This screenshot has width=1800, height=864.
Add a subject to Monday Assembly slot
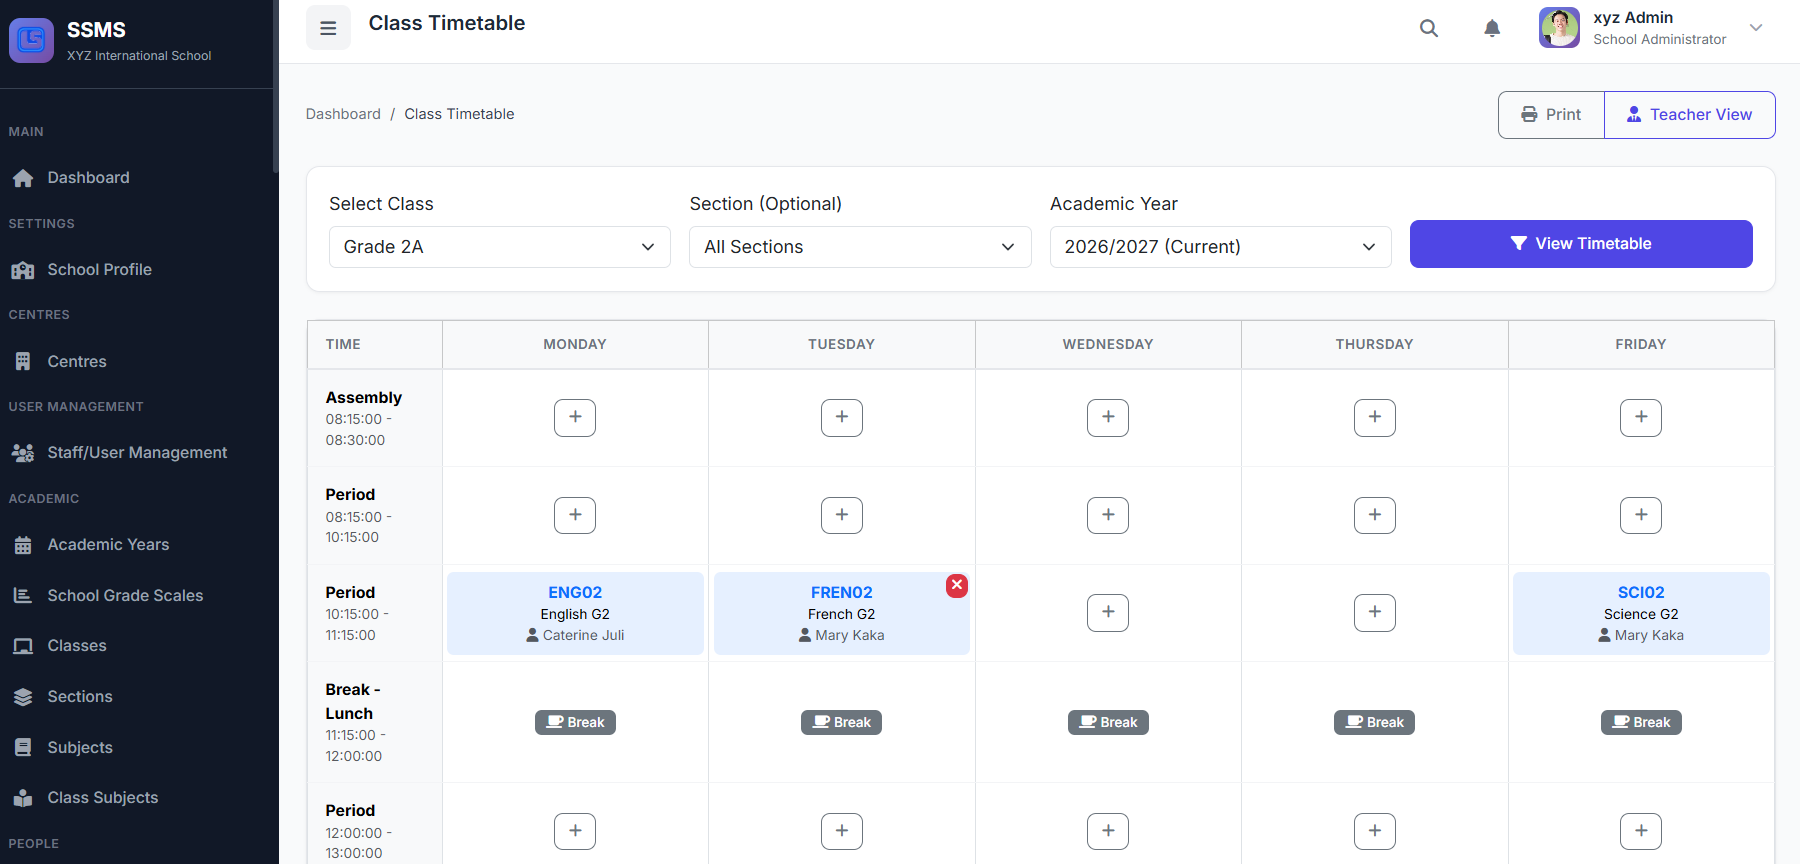575,417
